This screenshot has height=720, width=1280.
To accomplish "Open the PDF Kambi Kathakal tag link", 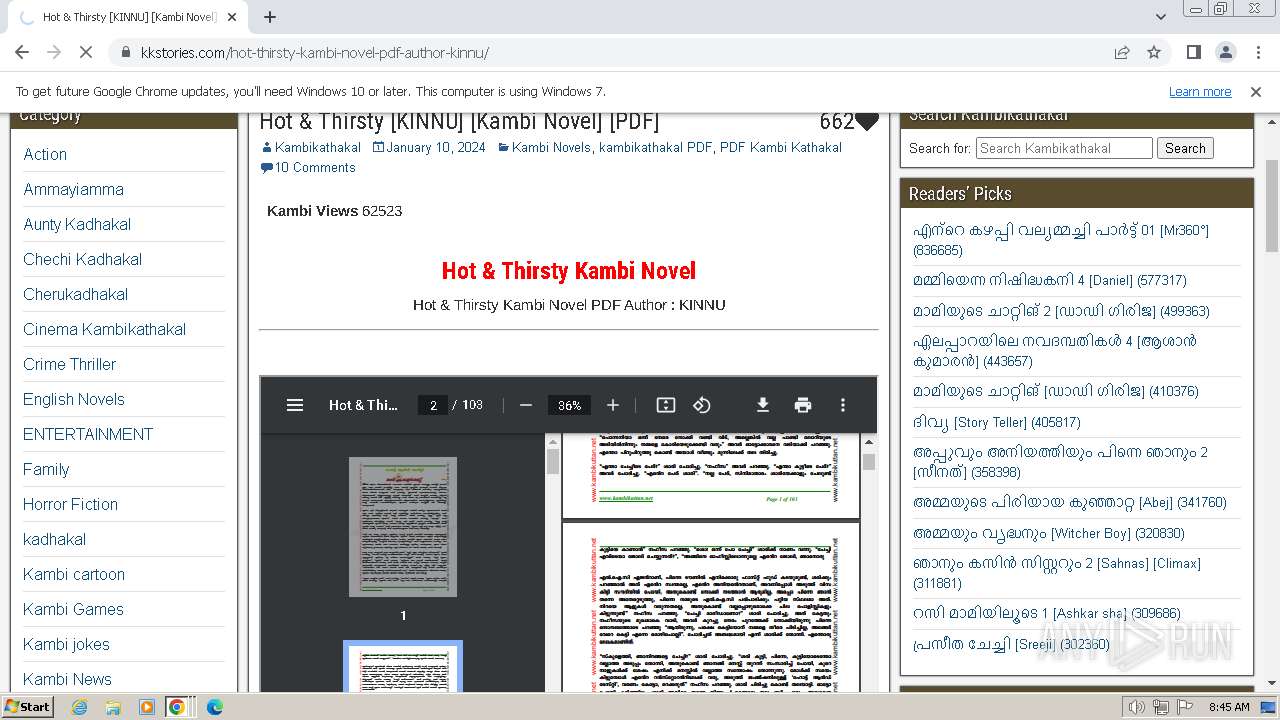I will [781, 147].
